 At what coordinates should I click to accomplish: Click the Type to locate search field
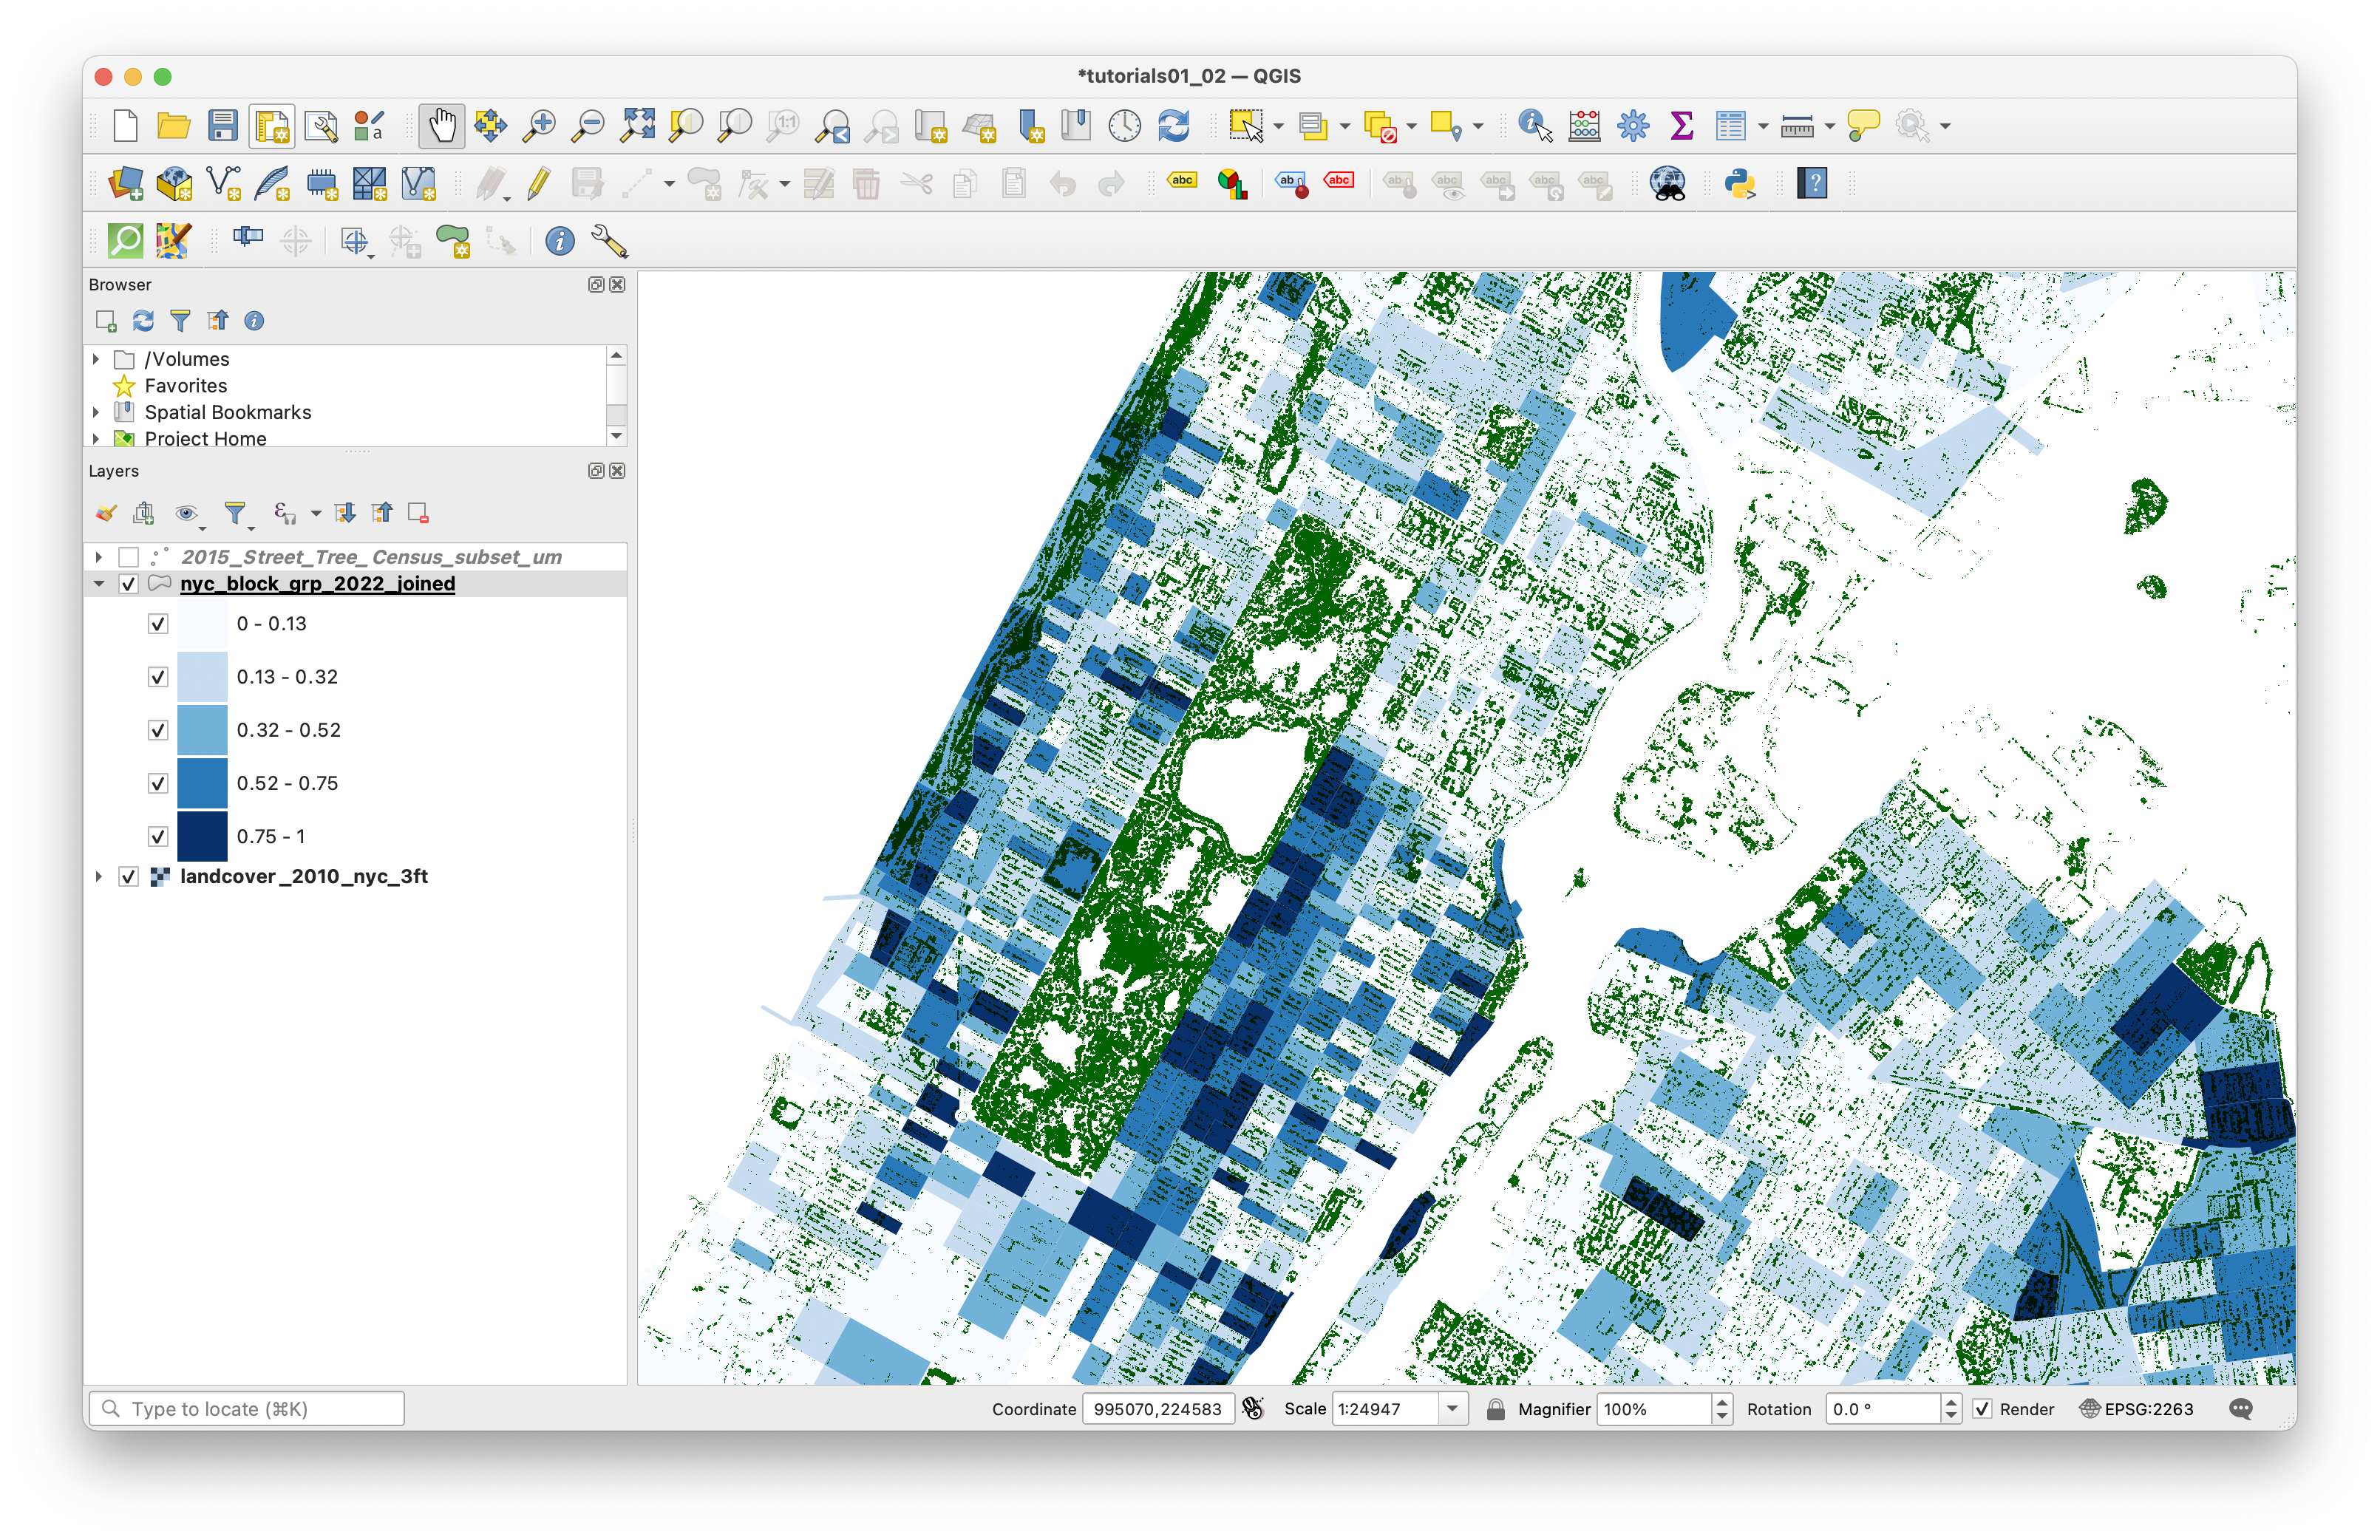pos(260,1409)
